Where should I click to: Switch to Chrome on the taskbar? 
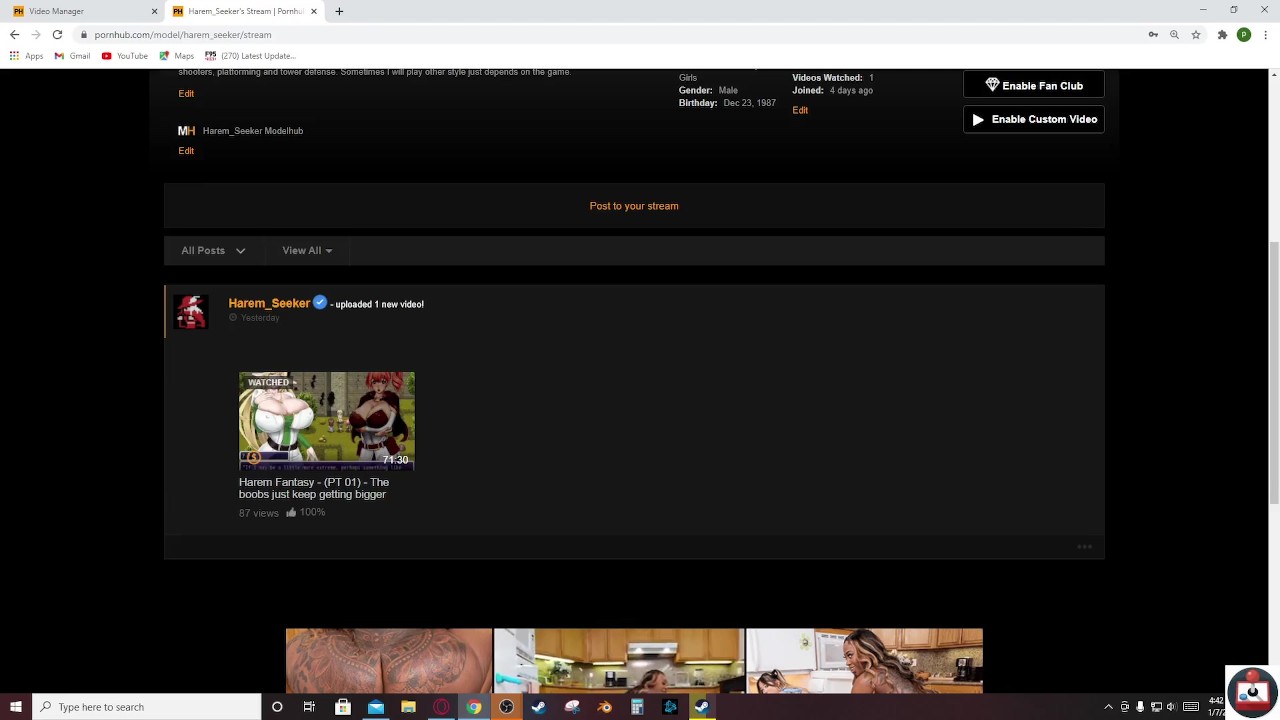tap(474, 707)
